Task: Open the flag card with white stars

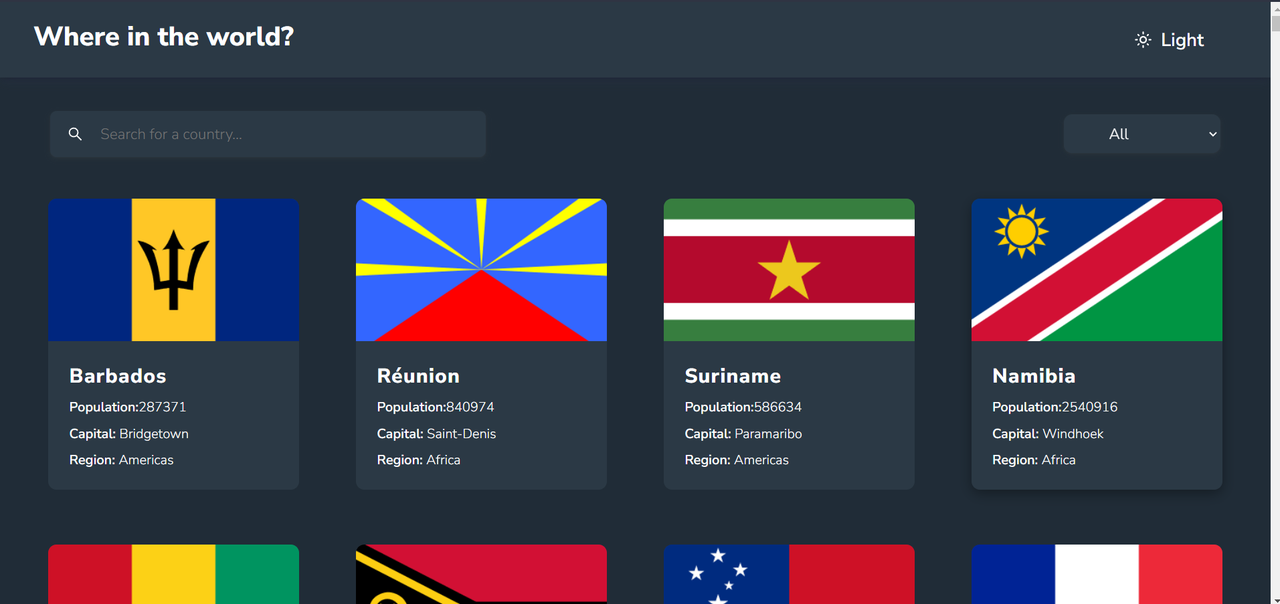Action: click(789, 574)
